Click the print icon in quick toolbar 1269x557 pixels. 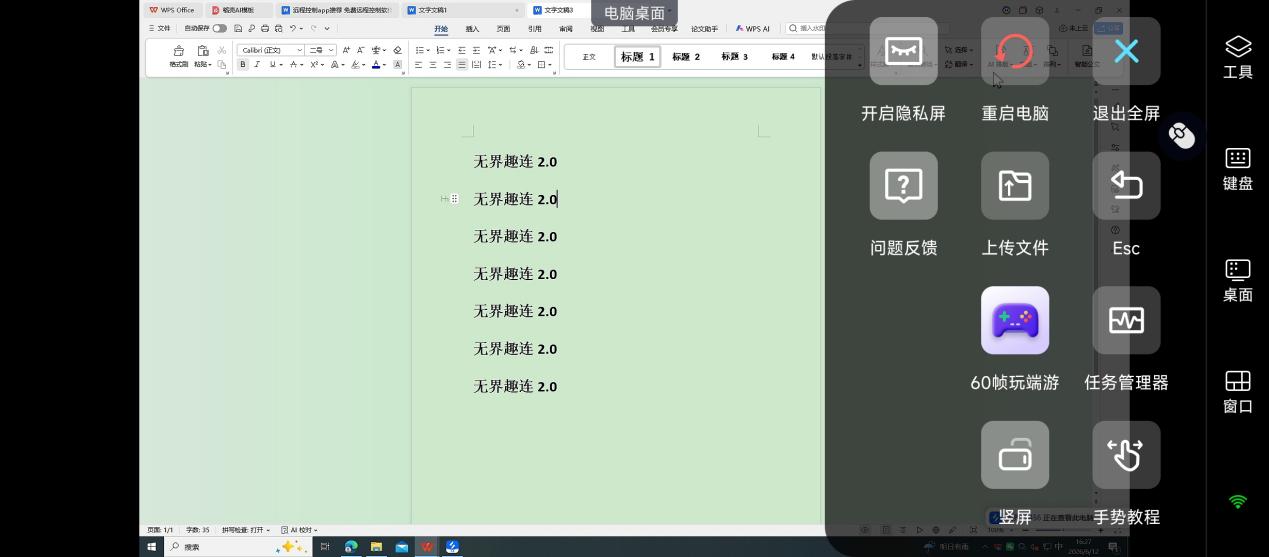point(264,28)
